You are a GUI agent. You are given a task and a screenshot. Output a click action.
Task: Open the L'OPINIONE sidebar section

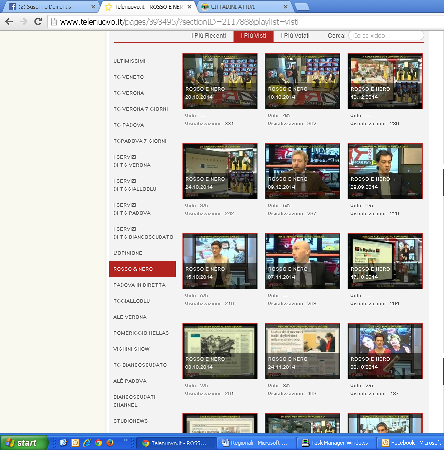click(128, 253)
